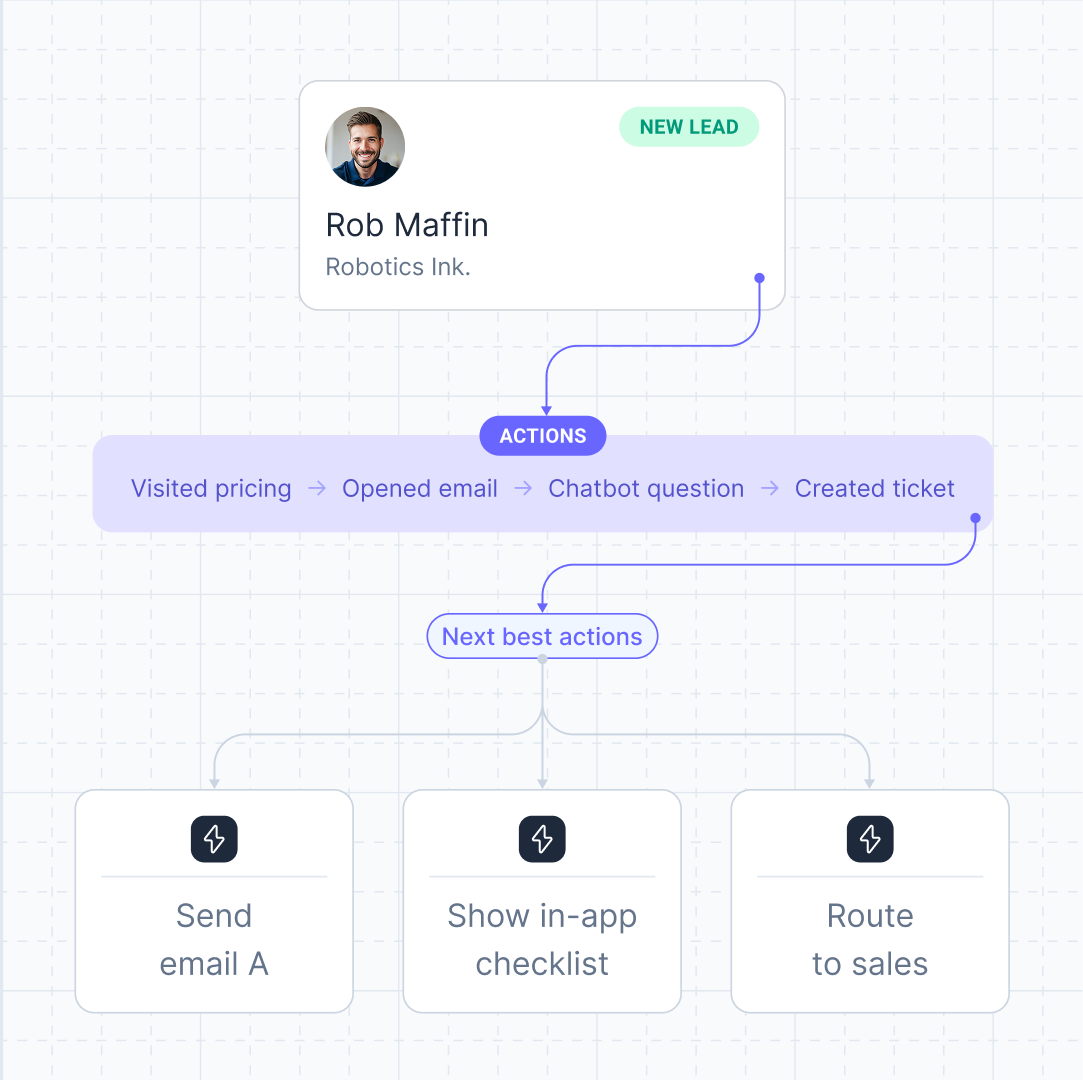Click the Next best actions node

(x=542, y=637)
